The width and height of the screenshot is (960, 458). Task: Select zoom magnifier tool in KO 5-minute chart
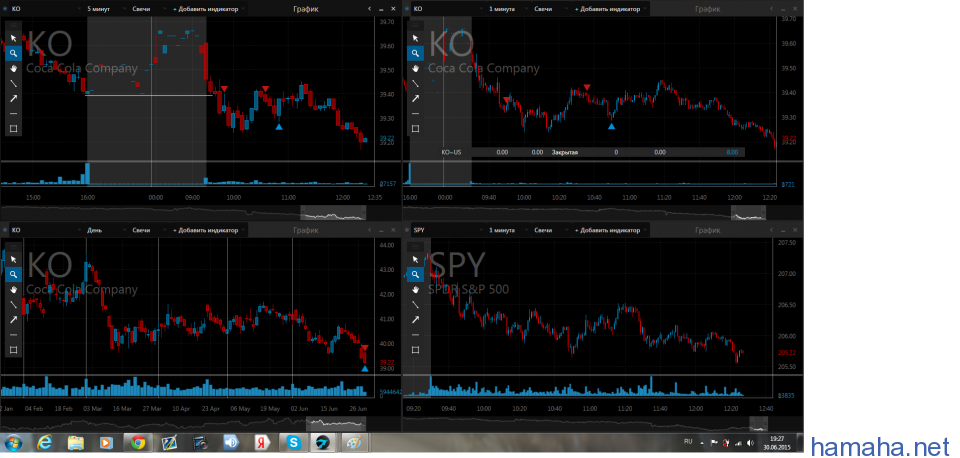click(13, 53)
